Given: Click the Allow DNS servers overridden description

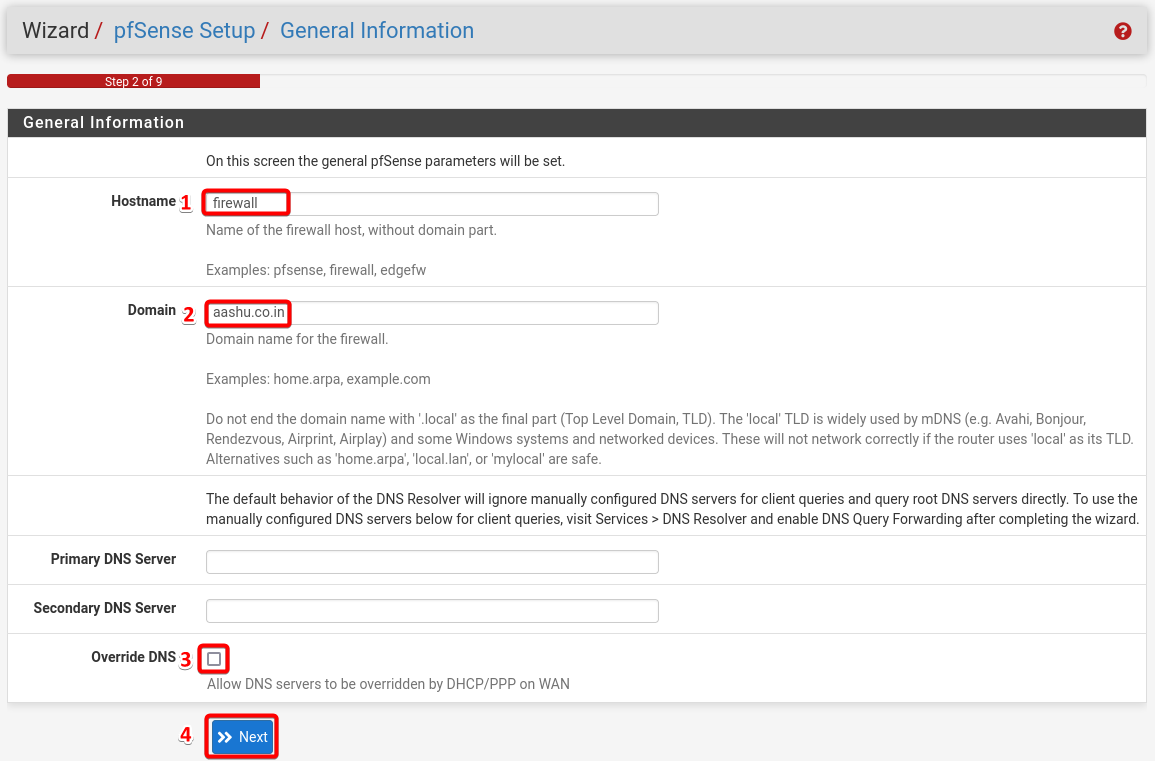Looking at the screenshot, I should [388, 684].
